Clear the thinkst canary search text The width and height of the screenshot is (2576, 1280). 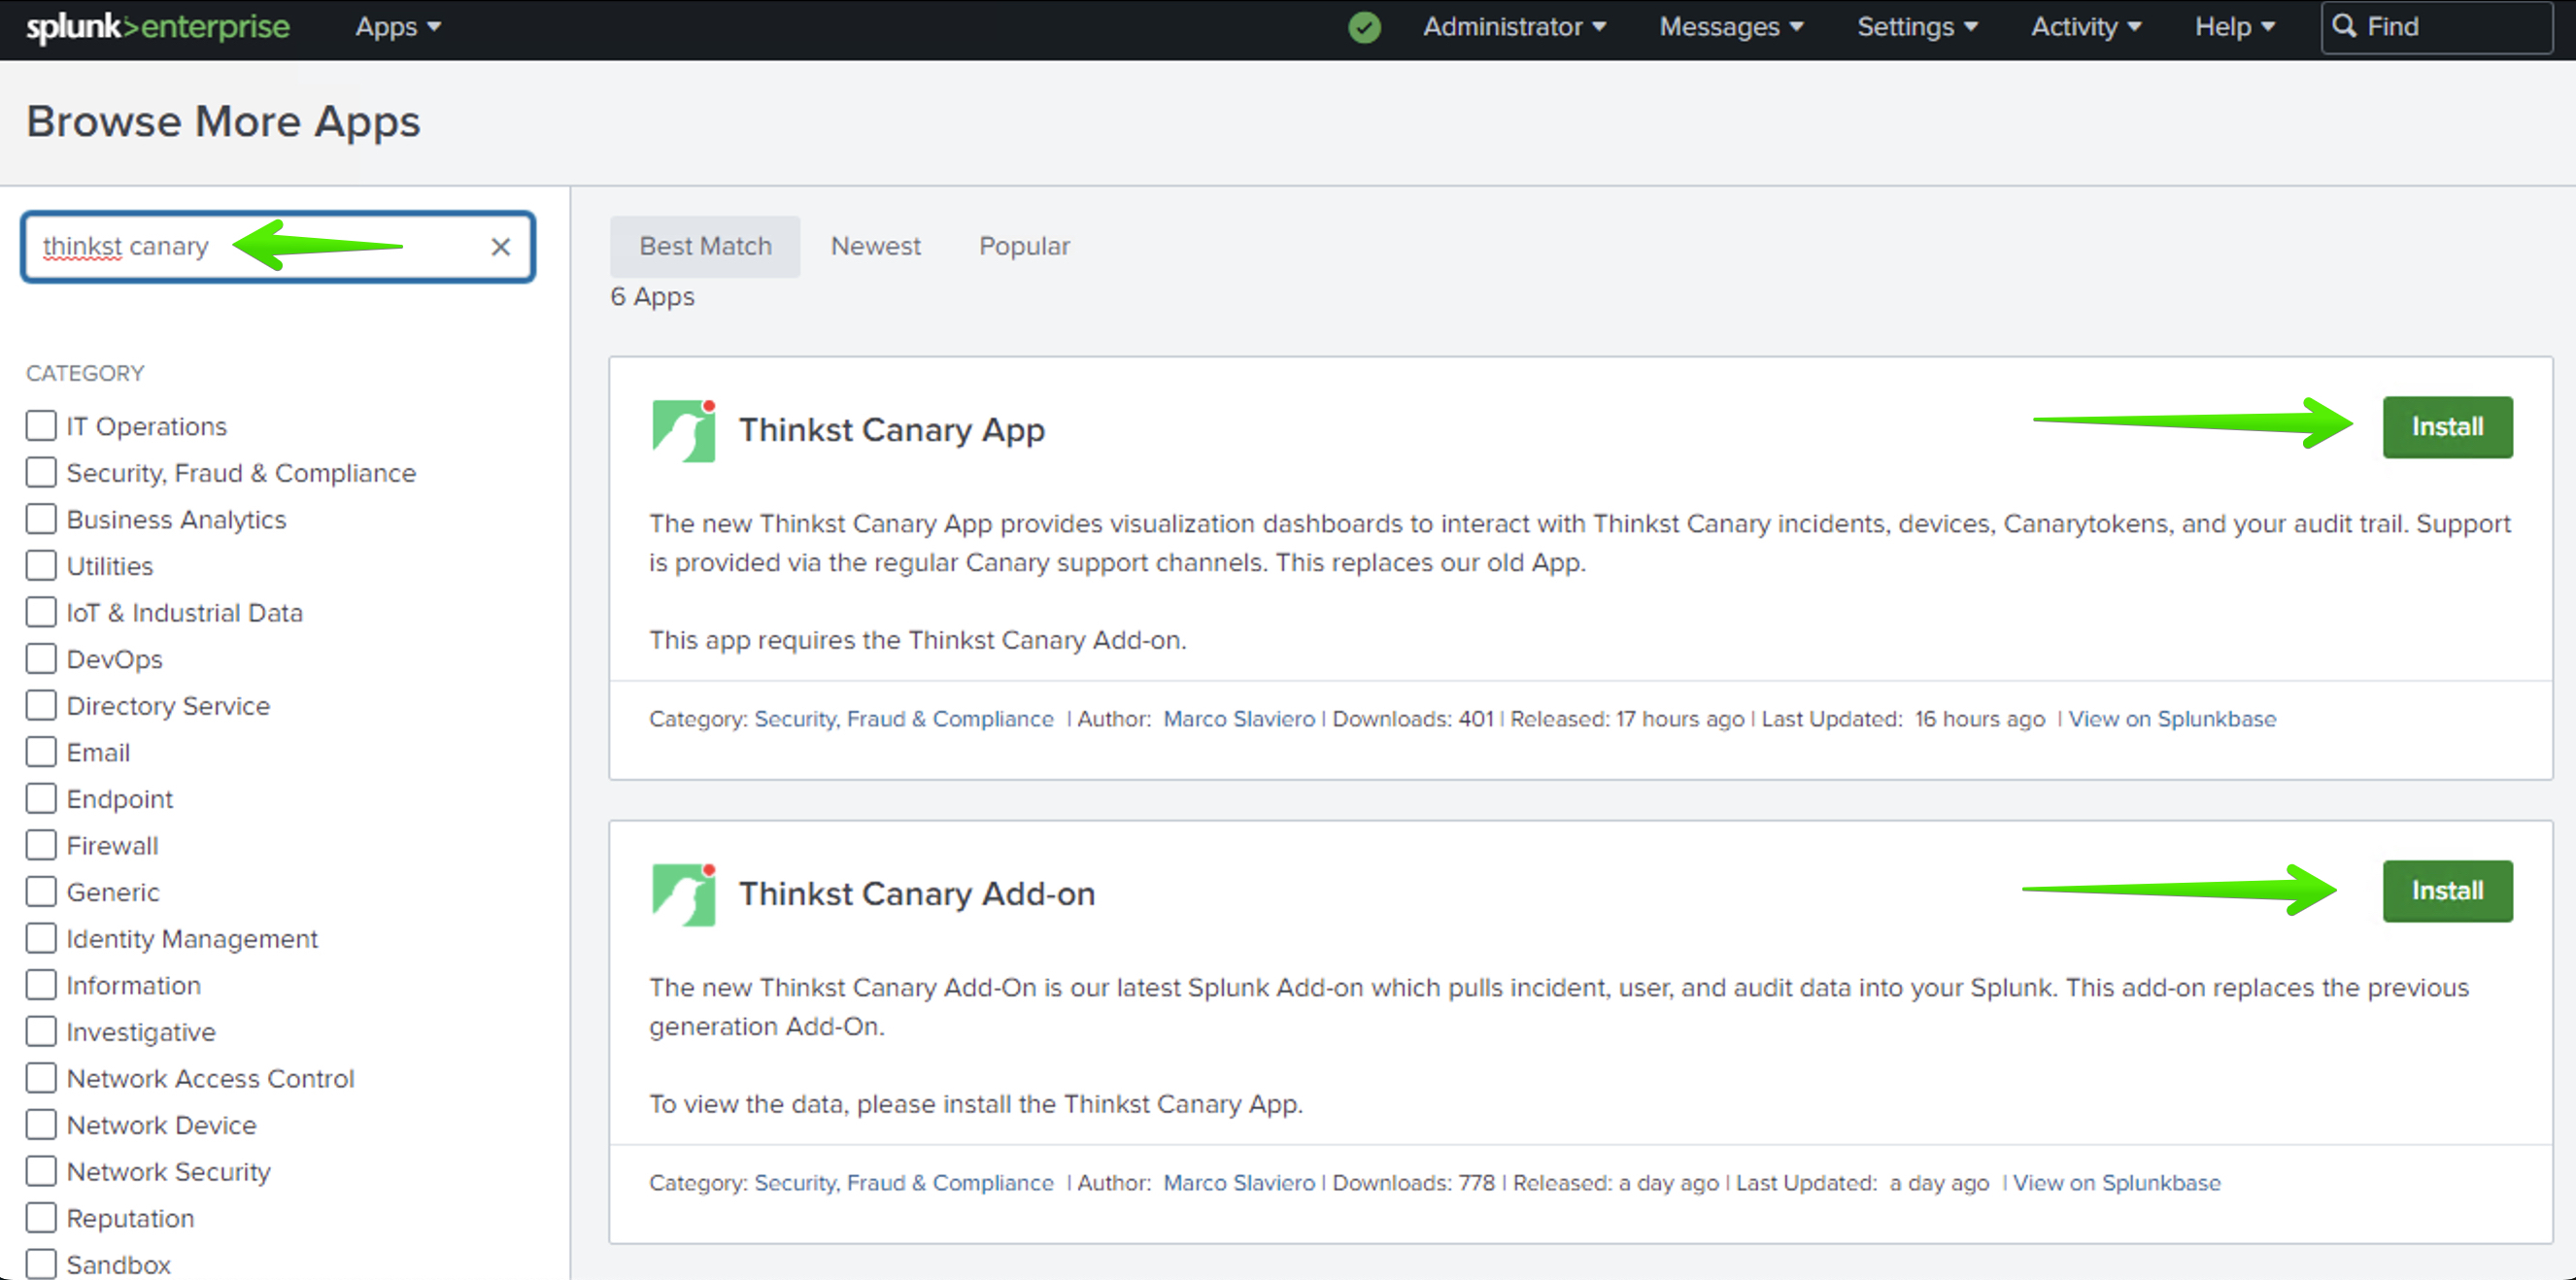(501, 247)
